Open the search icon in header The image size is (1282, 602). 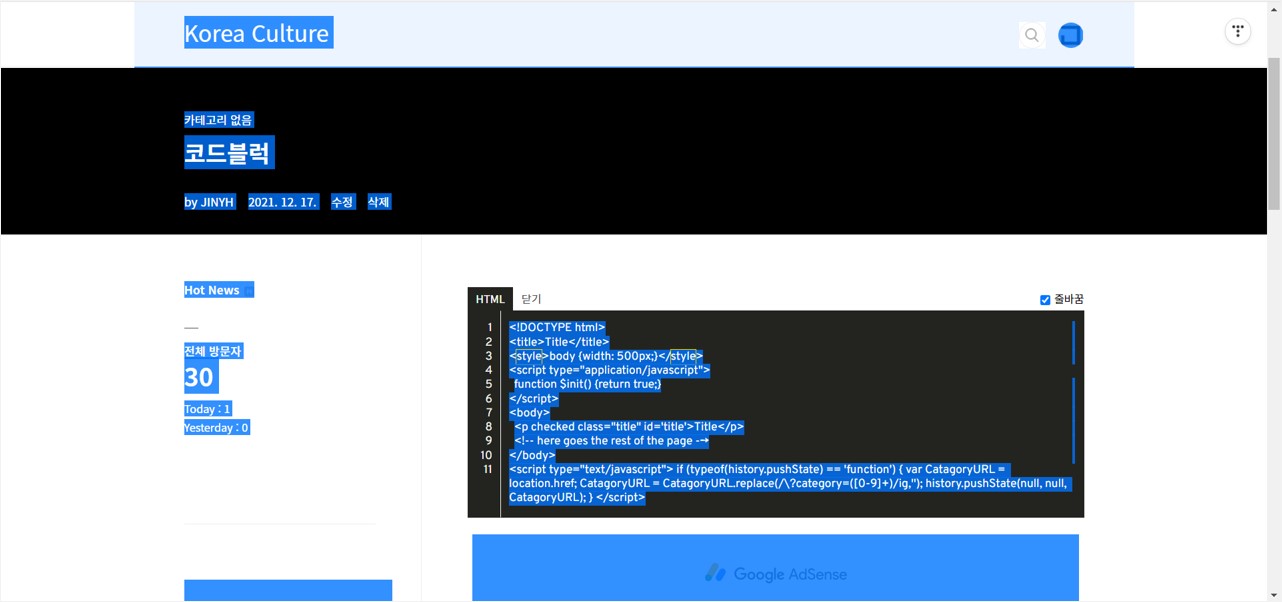(x=1032, y=35)
